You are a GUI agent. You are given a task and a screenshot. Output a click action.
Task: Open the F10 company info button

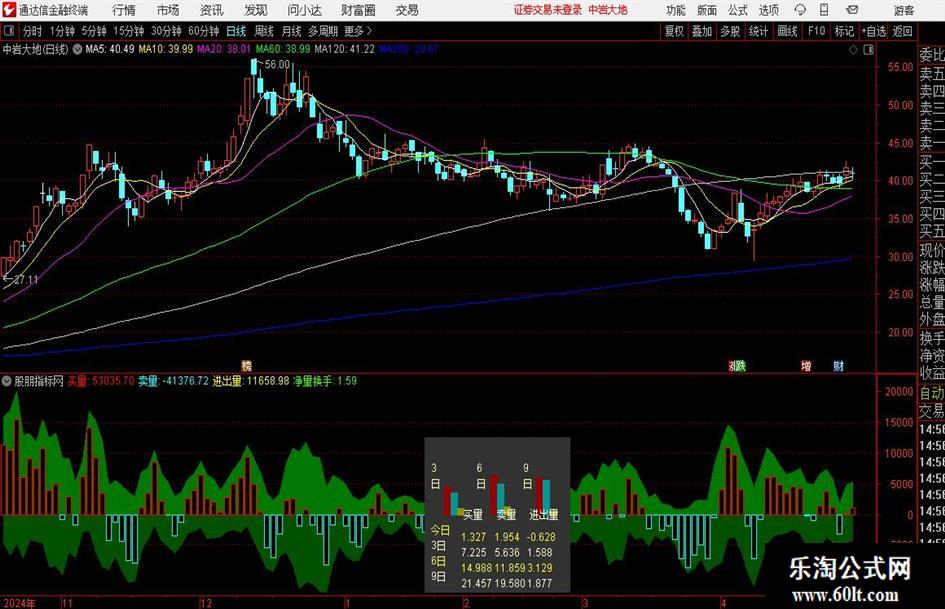816,31
